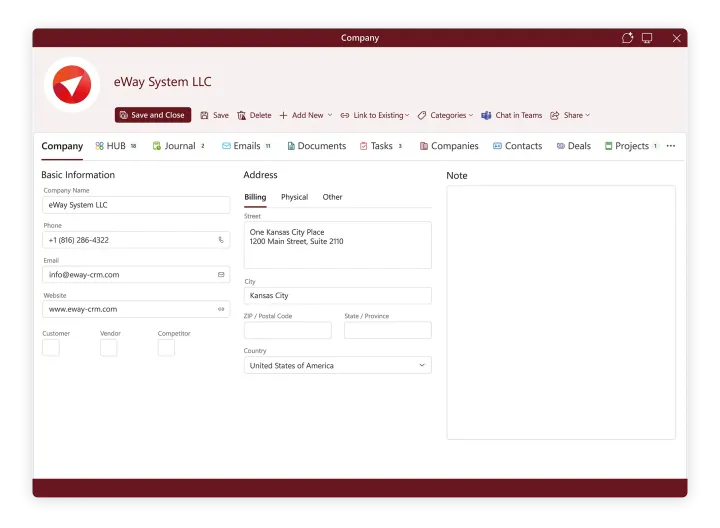
Task: Expand the Link to Existing dropdown arrow
Action: [407, 115]
